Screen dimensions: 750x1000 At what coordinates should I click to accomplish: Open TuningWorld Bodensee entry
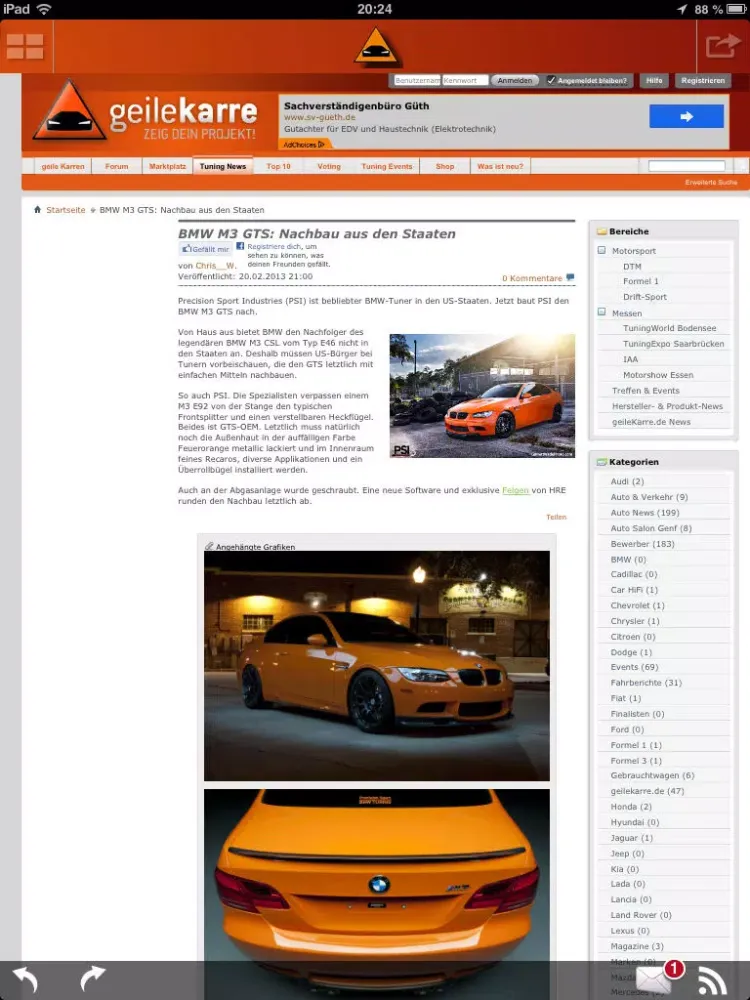670,328
